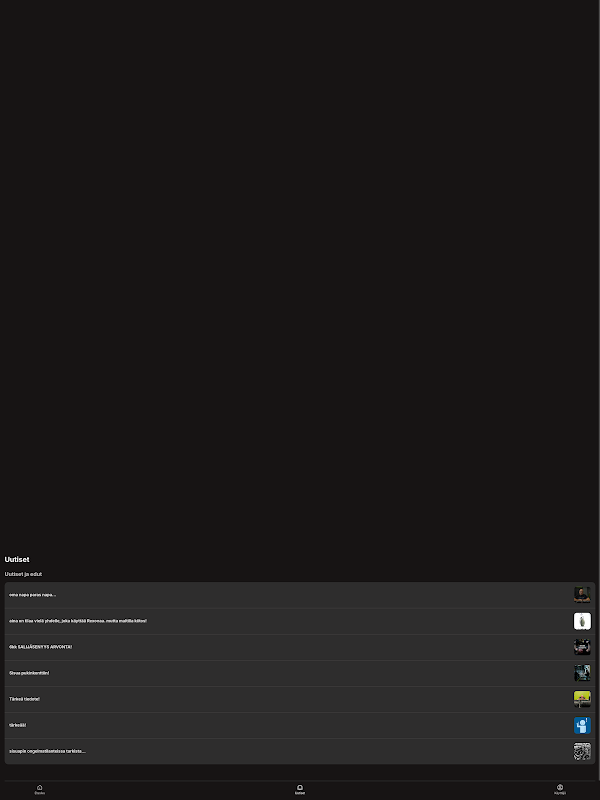Image resolution: width=600 pixels, height=800 pixels.
Task: Open the long second news item text
Action: pyautogui.click(x=300, y=621)
